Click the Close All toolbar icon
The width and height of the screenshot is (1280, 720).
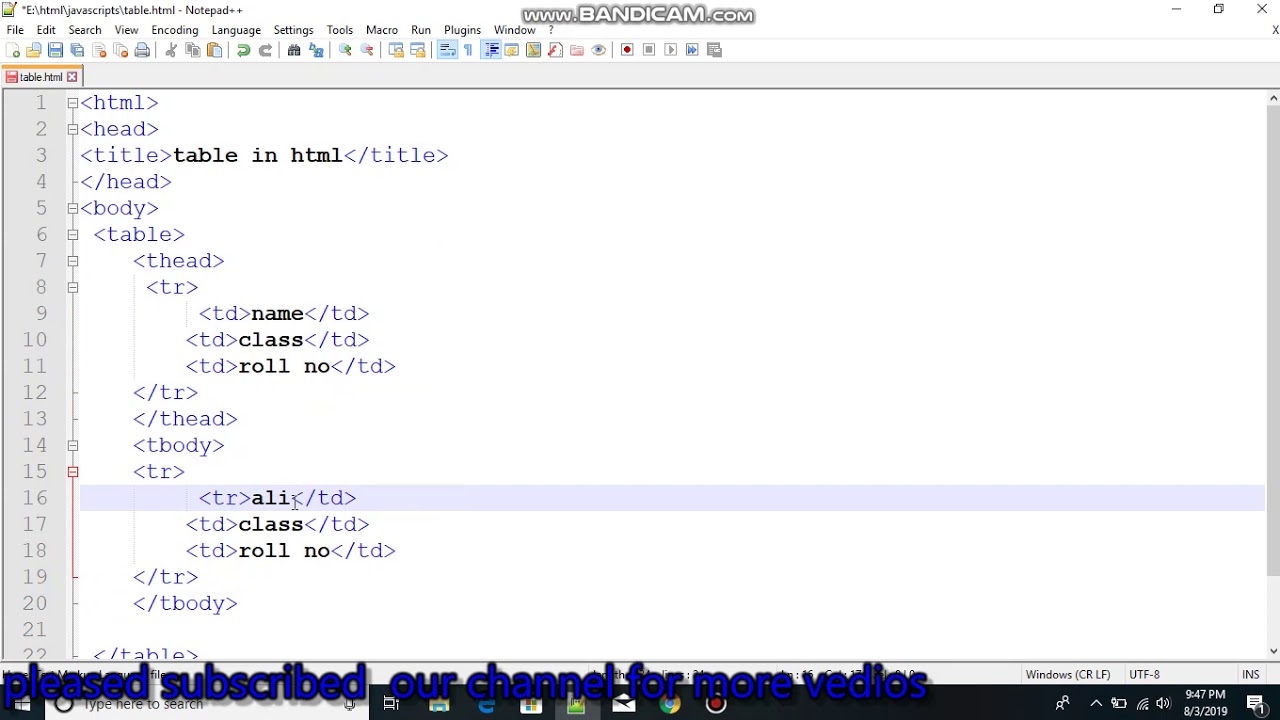click(x=120, y=50)
